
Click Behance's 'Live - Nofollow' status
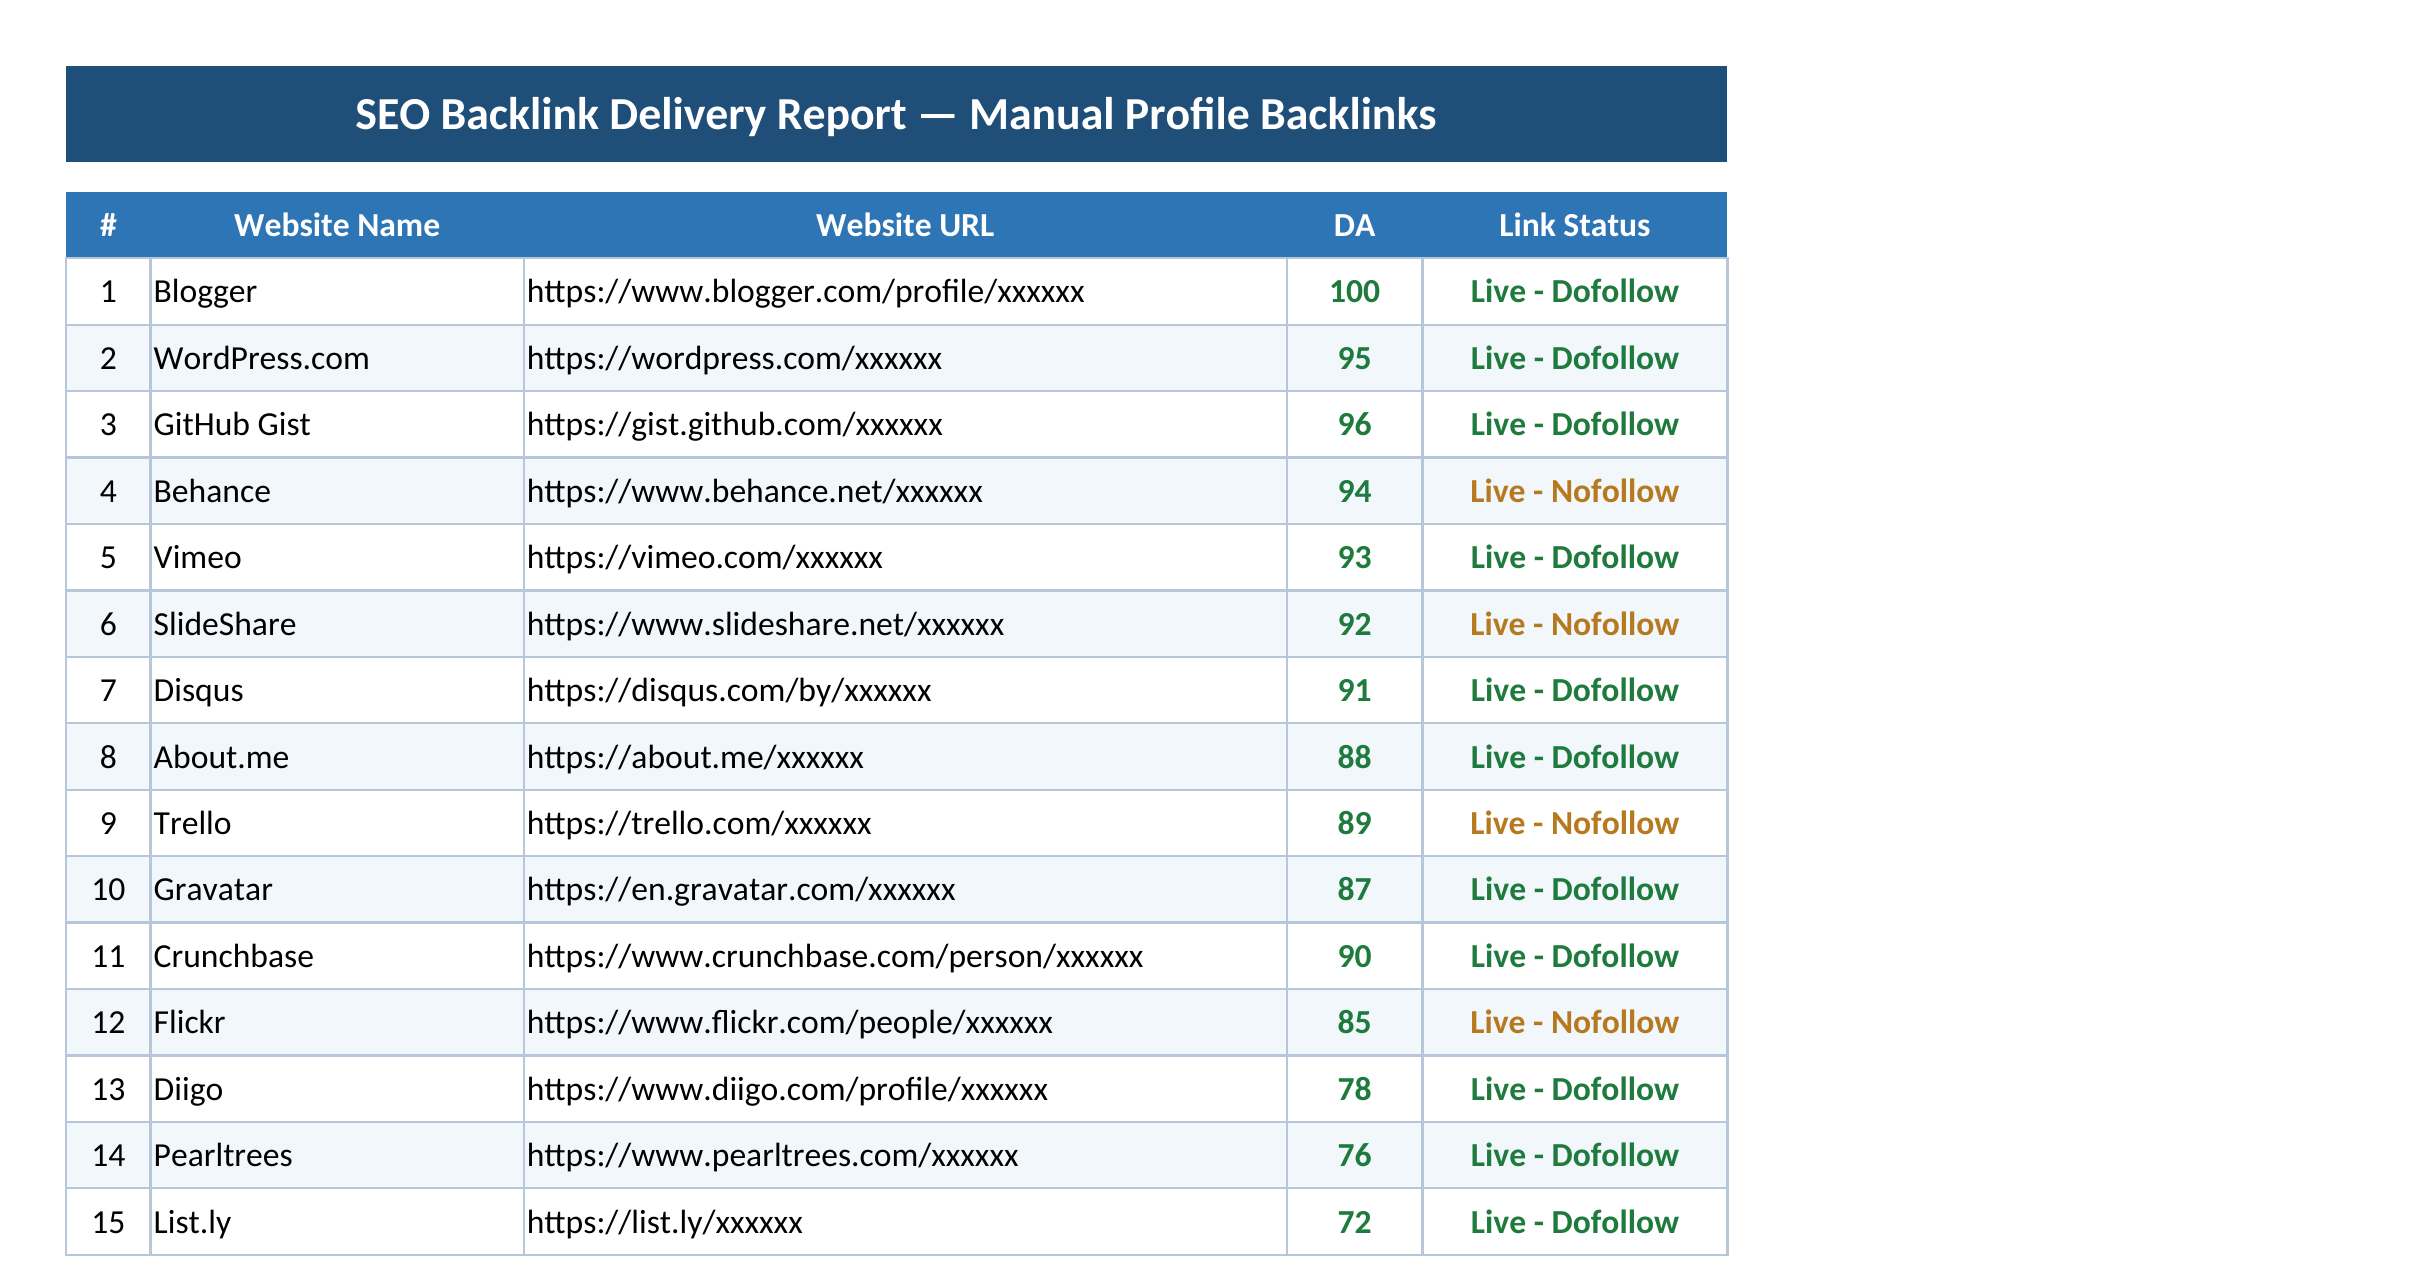1574,491
